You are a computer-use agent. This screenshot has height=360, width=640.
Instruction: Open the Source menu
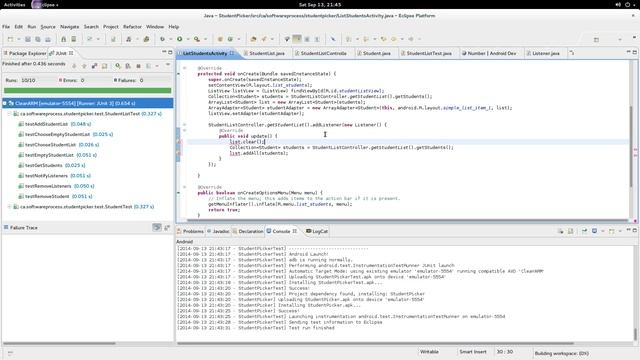pyautogui.click(x=48, y=27)
